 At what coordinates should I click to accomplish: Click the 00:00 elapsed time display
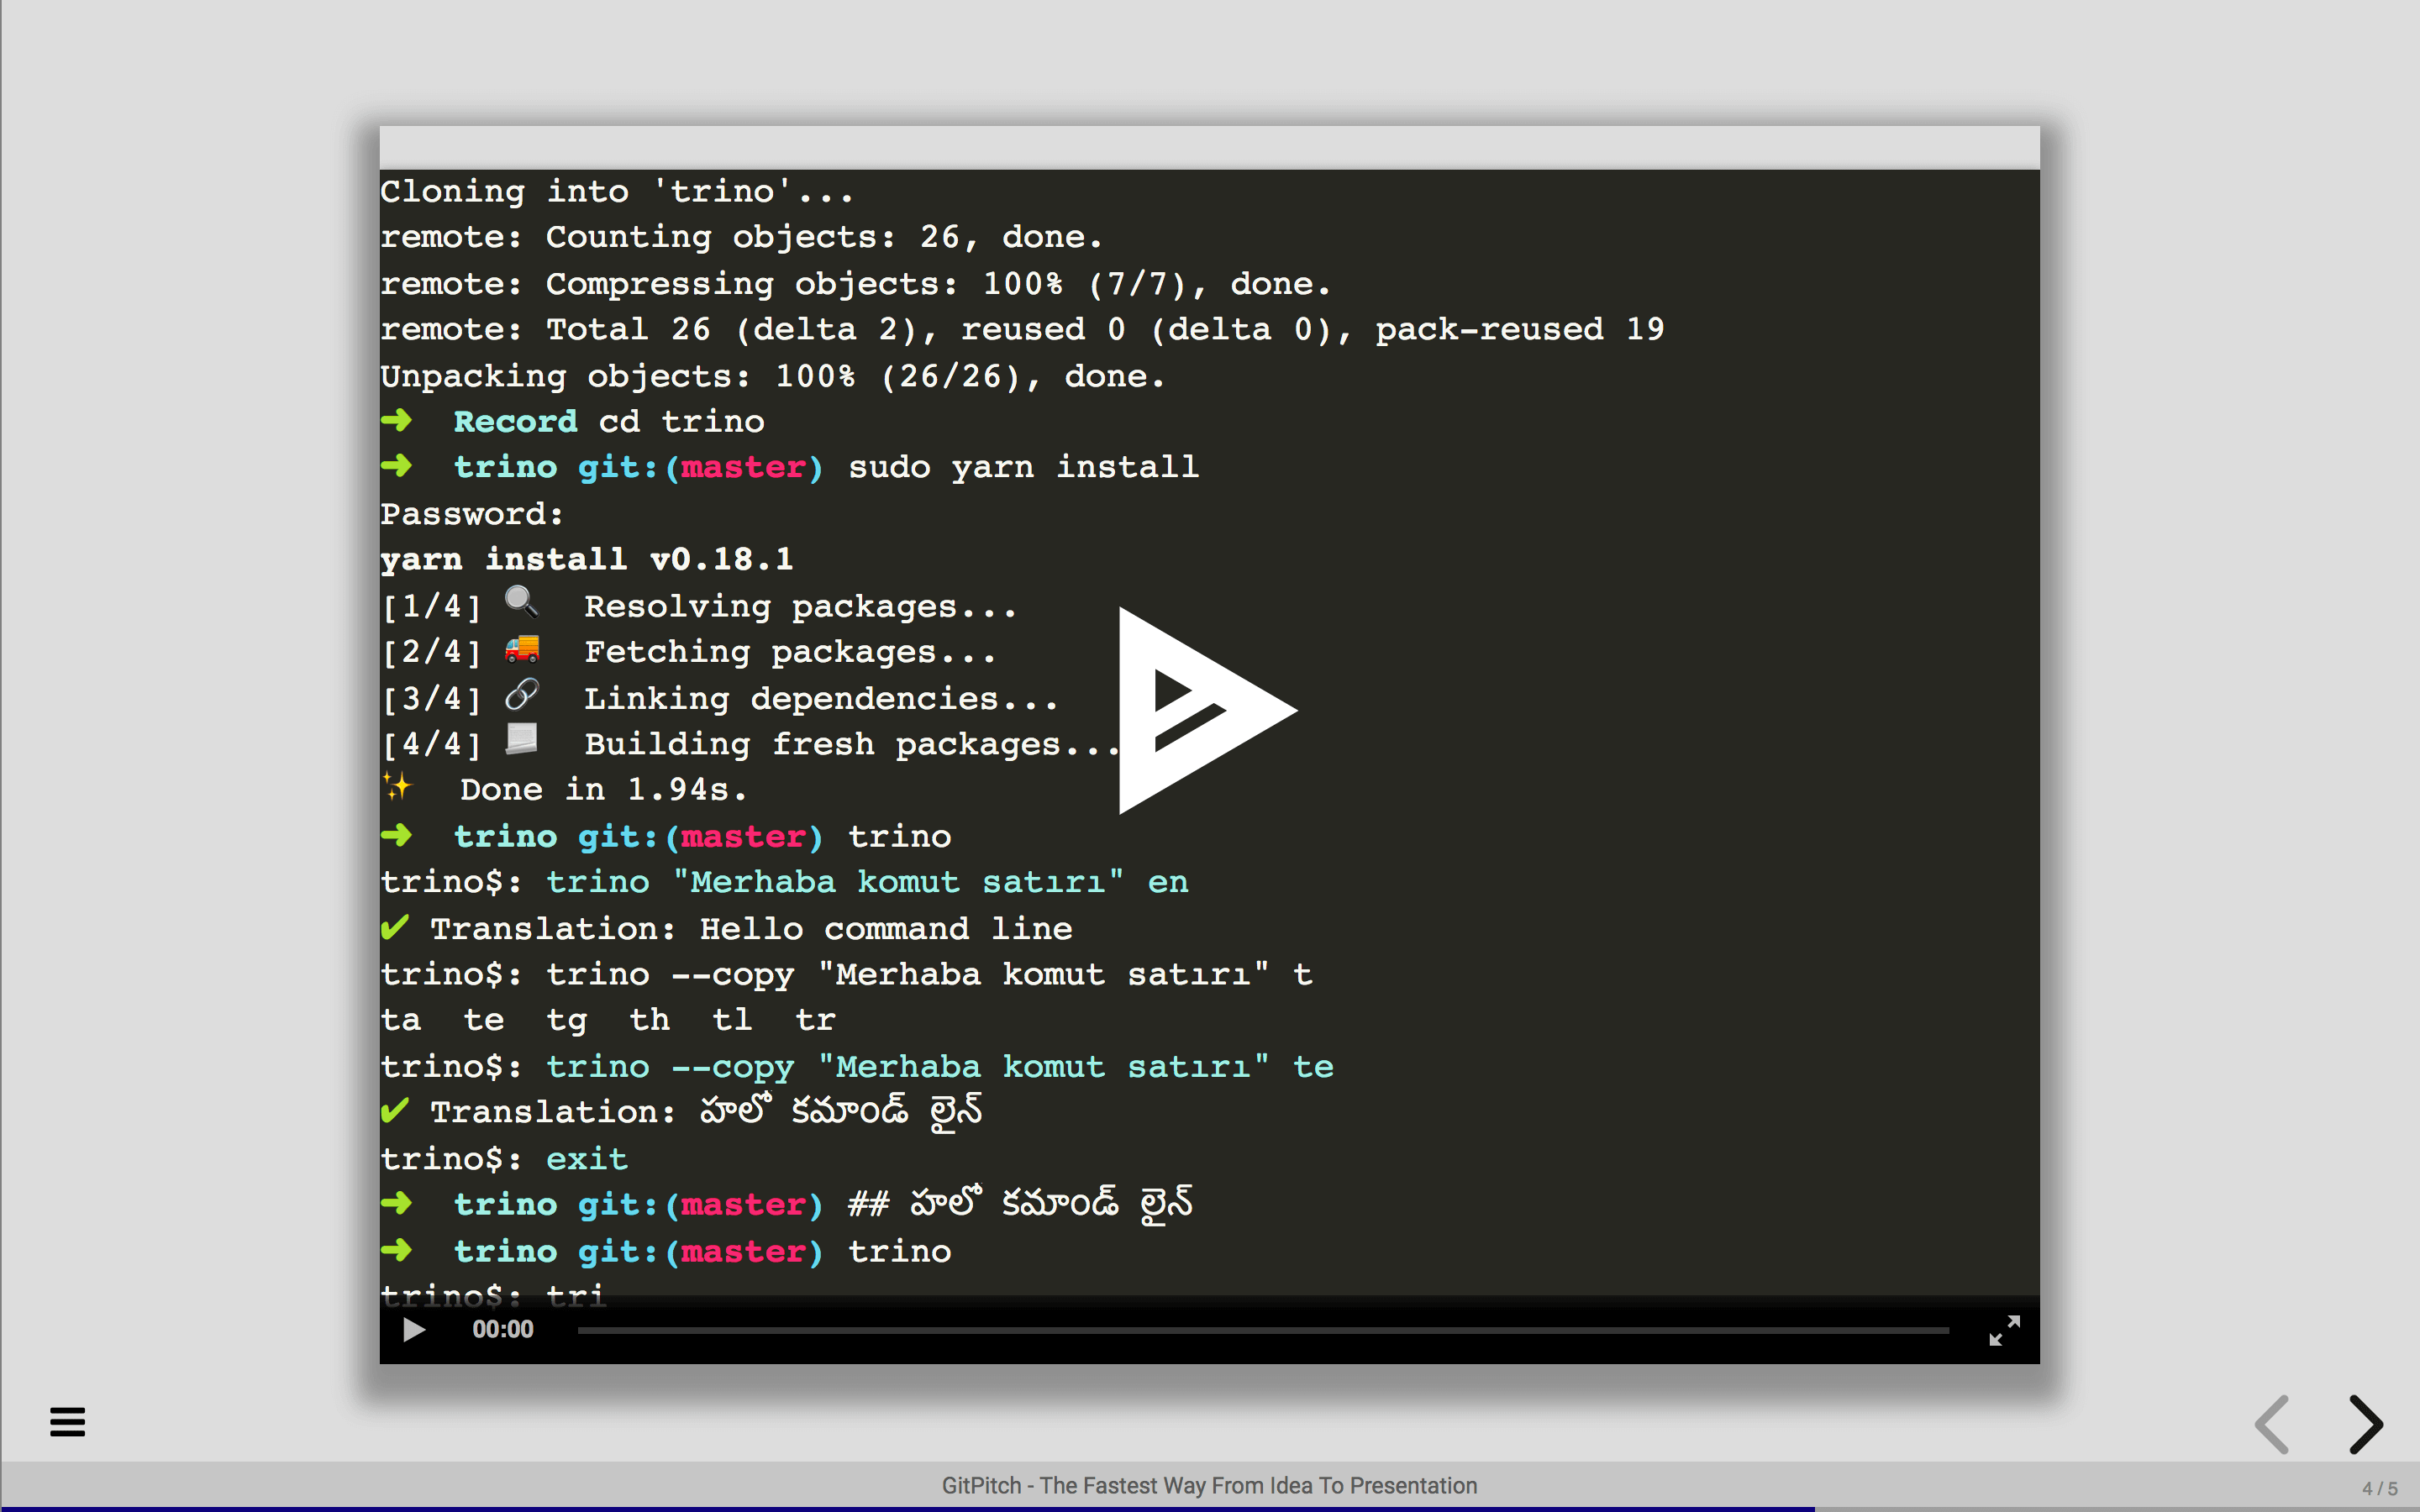tap(503, 1329)
